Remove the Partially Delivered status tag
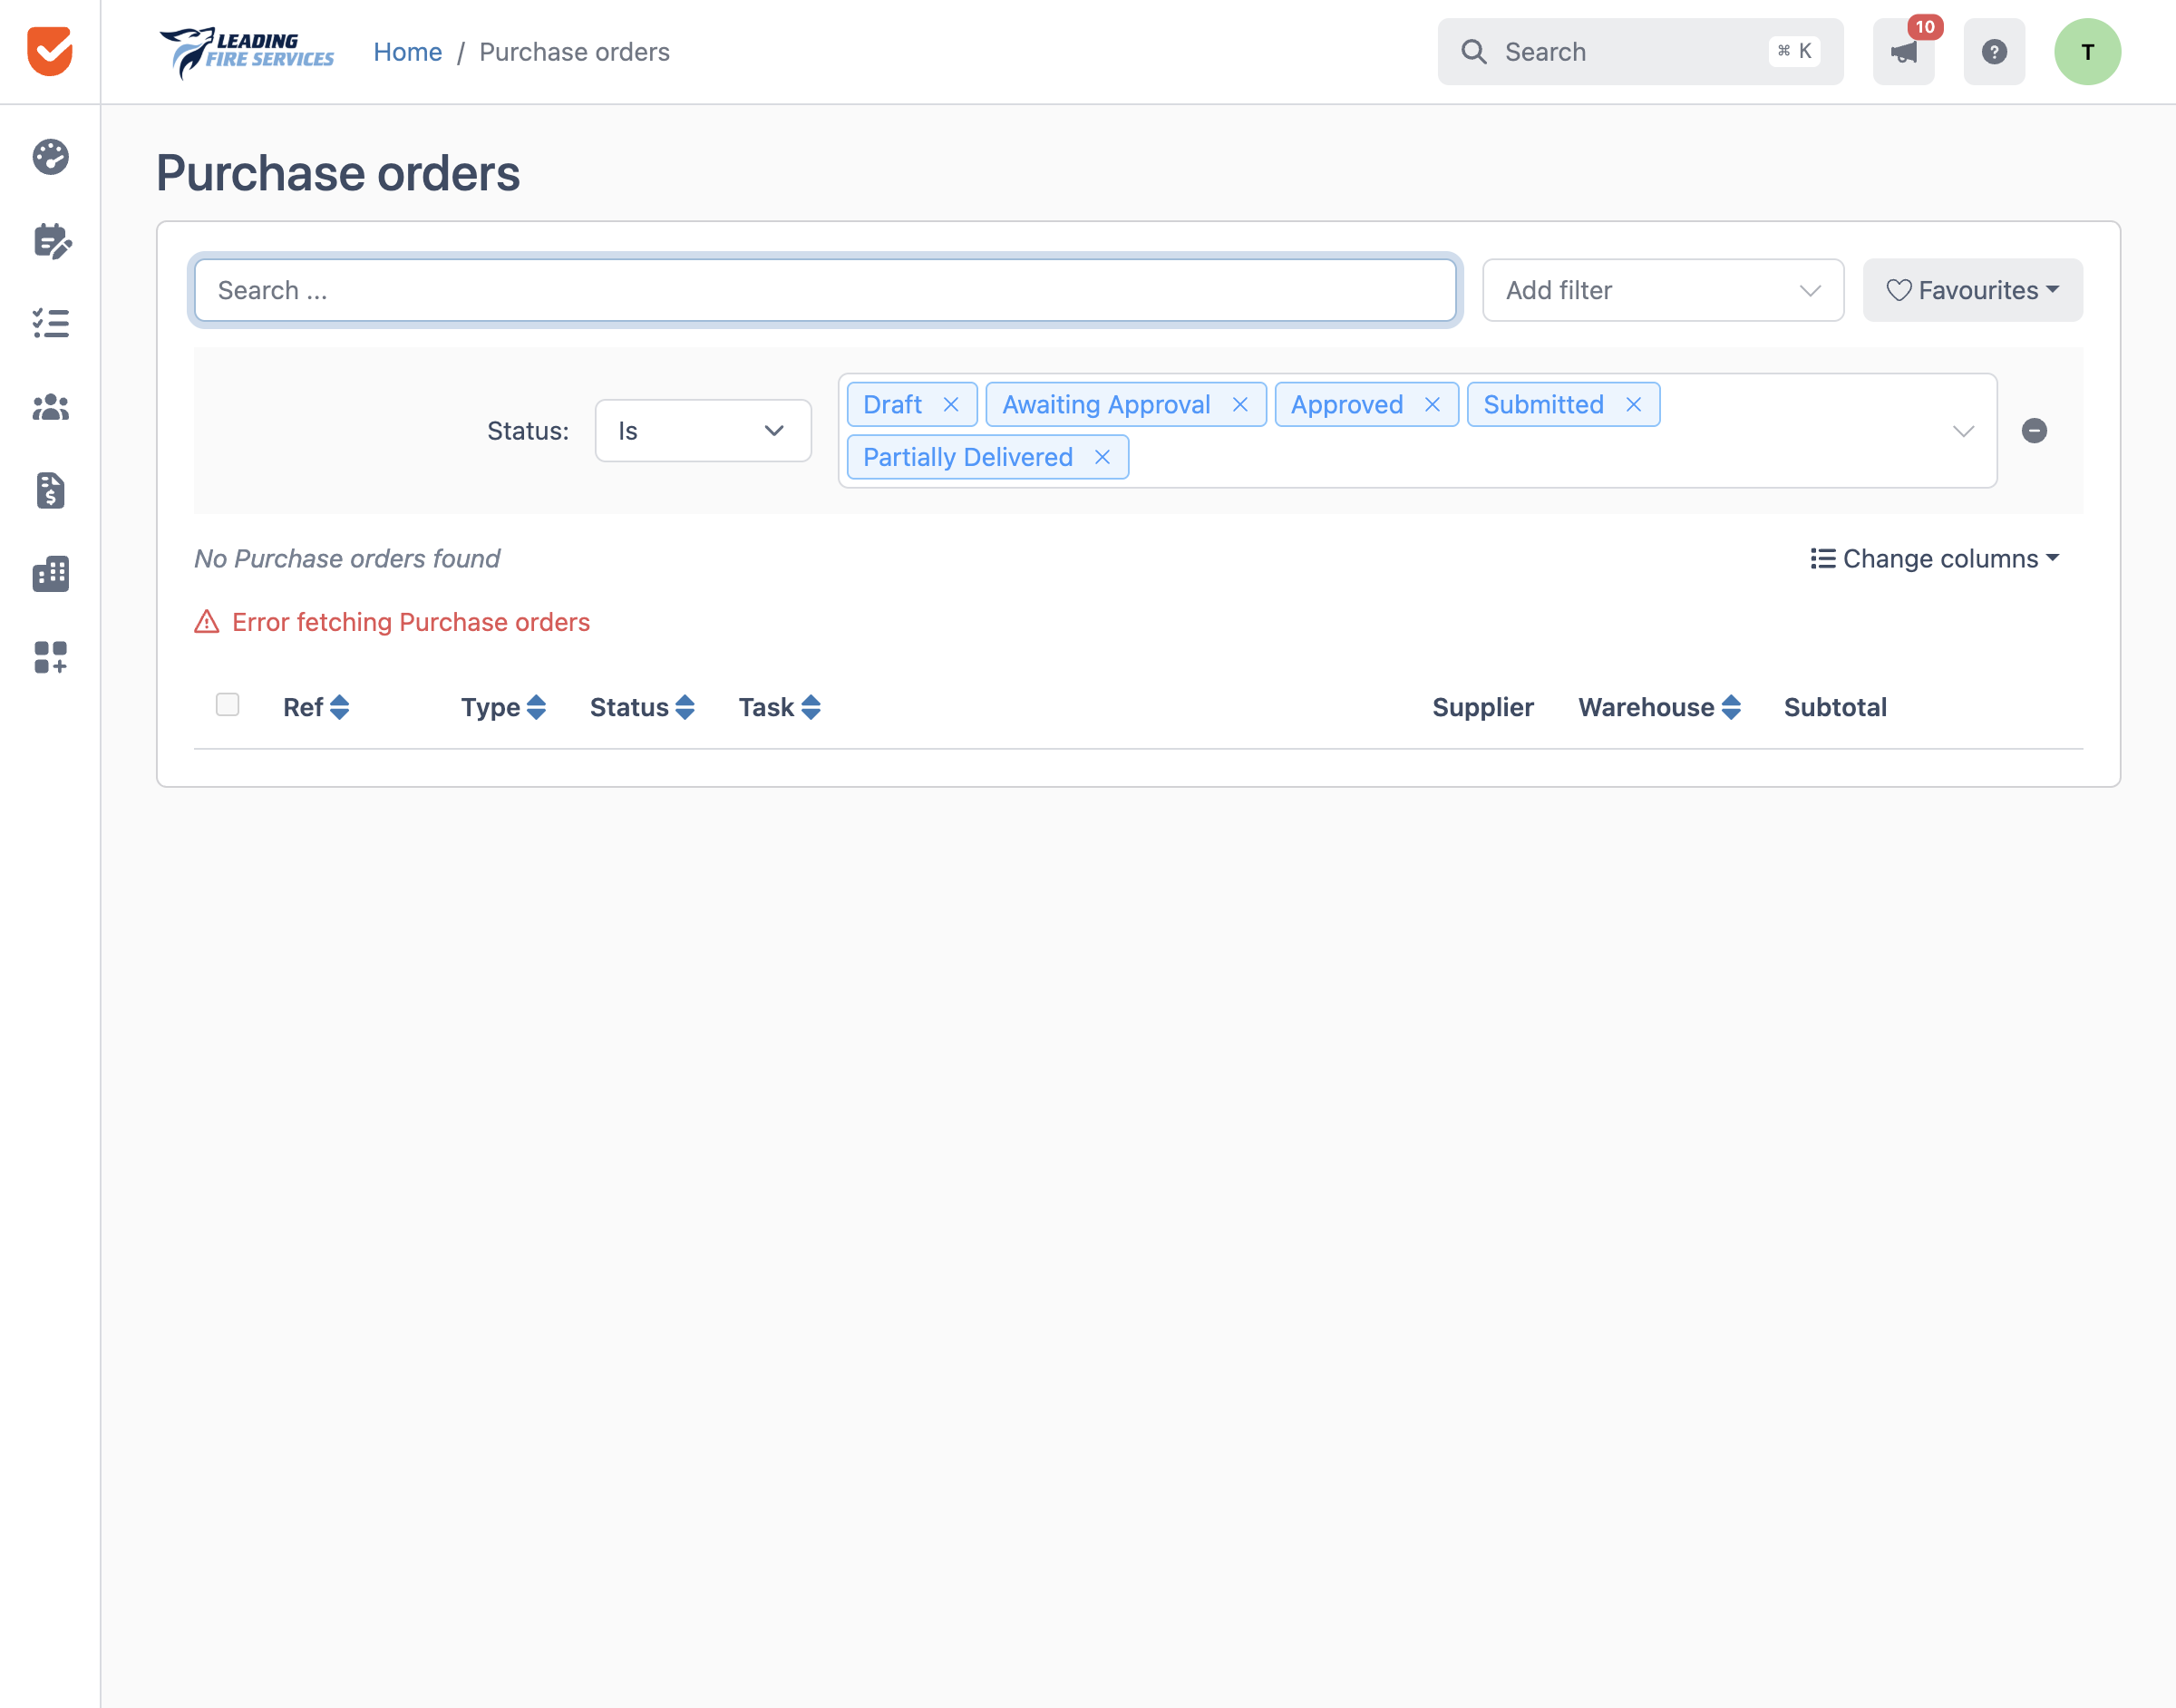Viewport: 2176px width, 1708px height. (x=1102, y=457)
